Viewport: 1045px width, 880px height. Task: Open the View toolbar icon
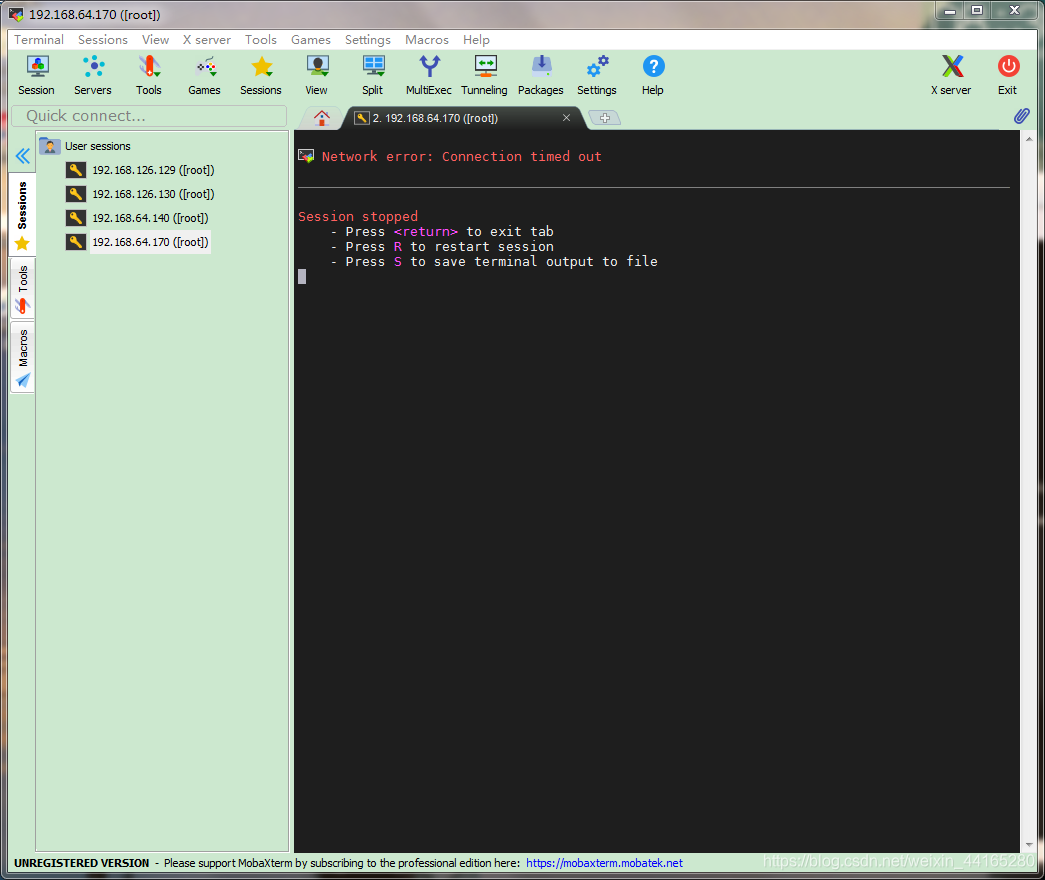pos(317,75)
